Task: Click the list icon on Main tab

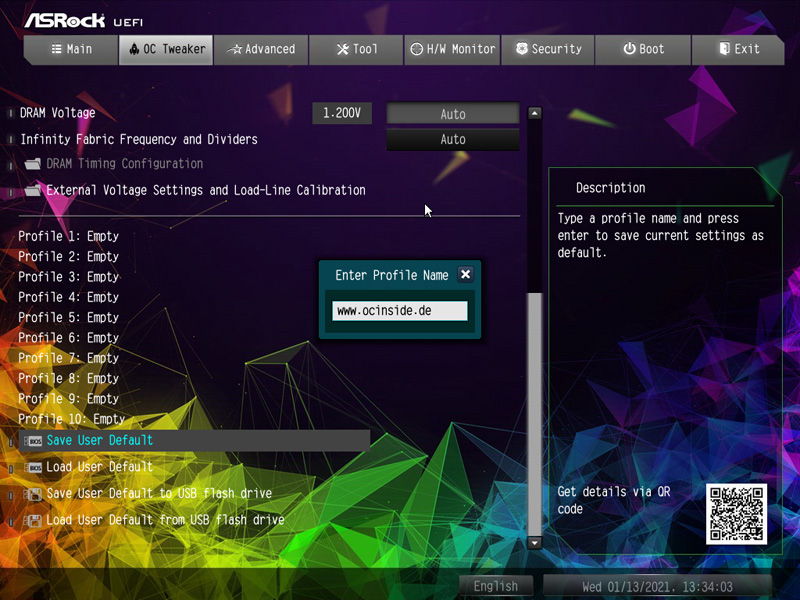Action: coord(56,49)
